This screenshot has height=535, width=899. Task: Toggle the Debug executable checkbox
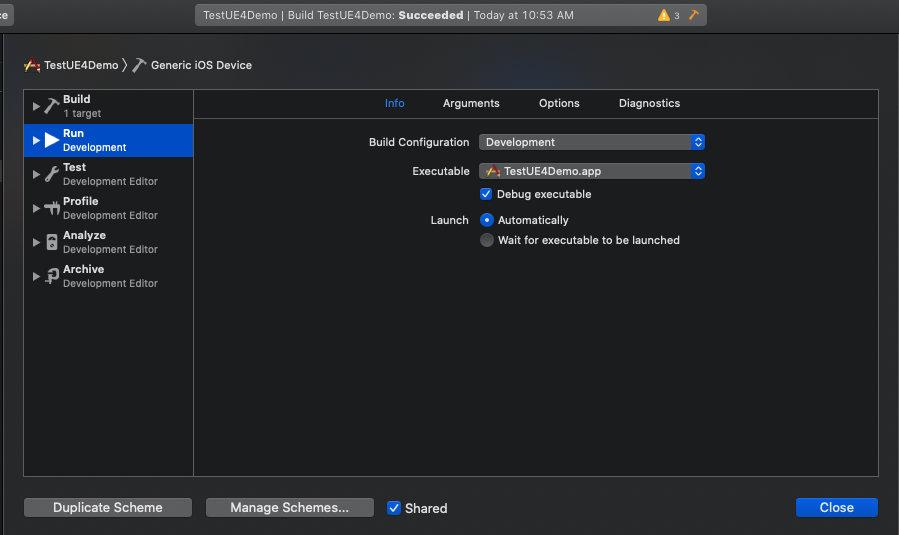click(x=487, y=194)
